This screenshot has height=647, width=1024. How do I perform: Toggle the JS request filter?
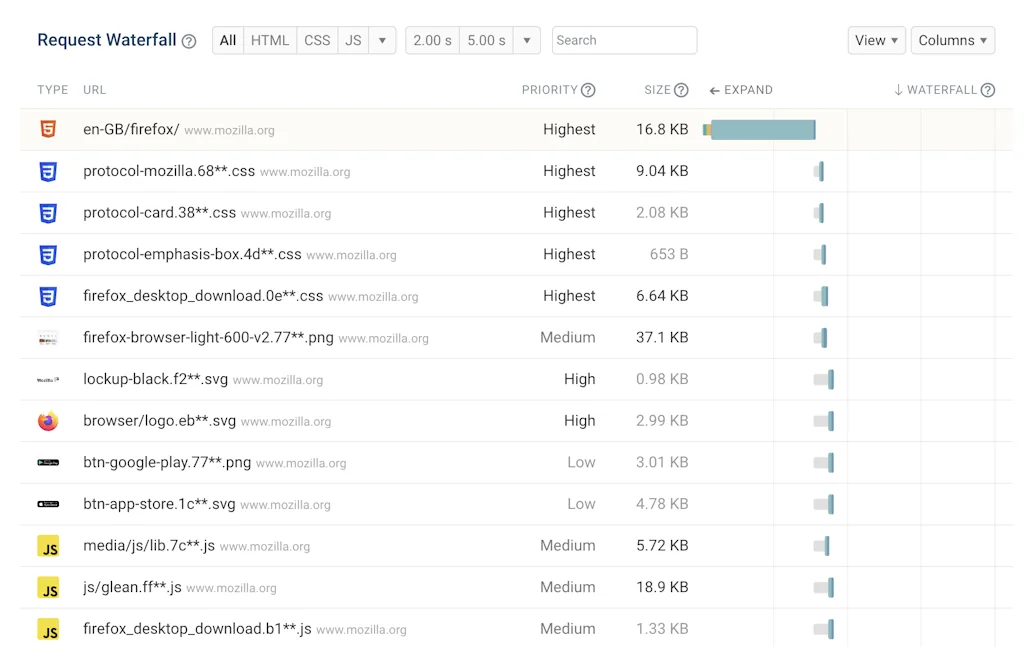pos(352,40)
